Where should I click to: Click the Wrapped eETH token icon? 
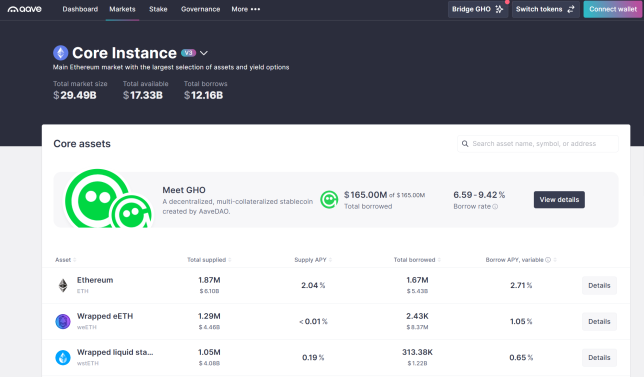(x=63, y=321)
